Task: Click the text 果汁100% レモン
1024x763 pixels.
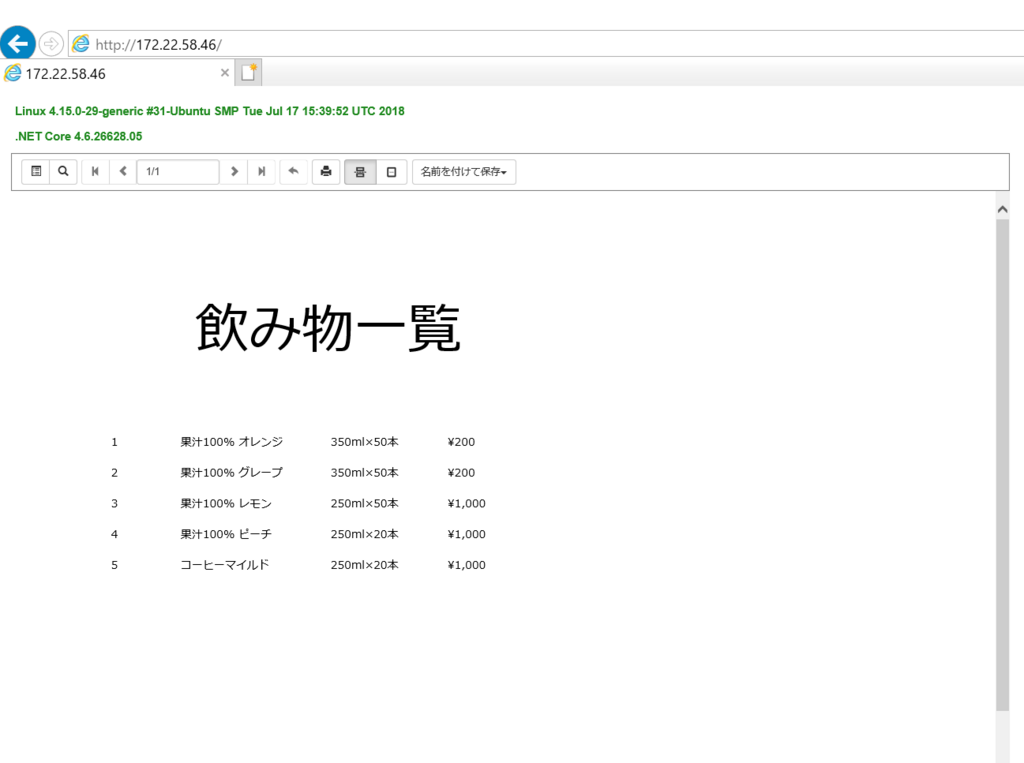Action: click(226, 504)
